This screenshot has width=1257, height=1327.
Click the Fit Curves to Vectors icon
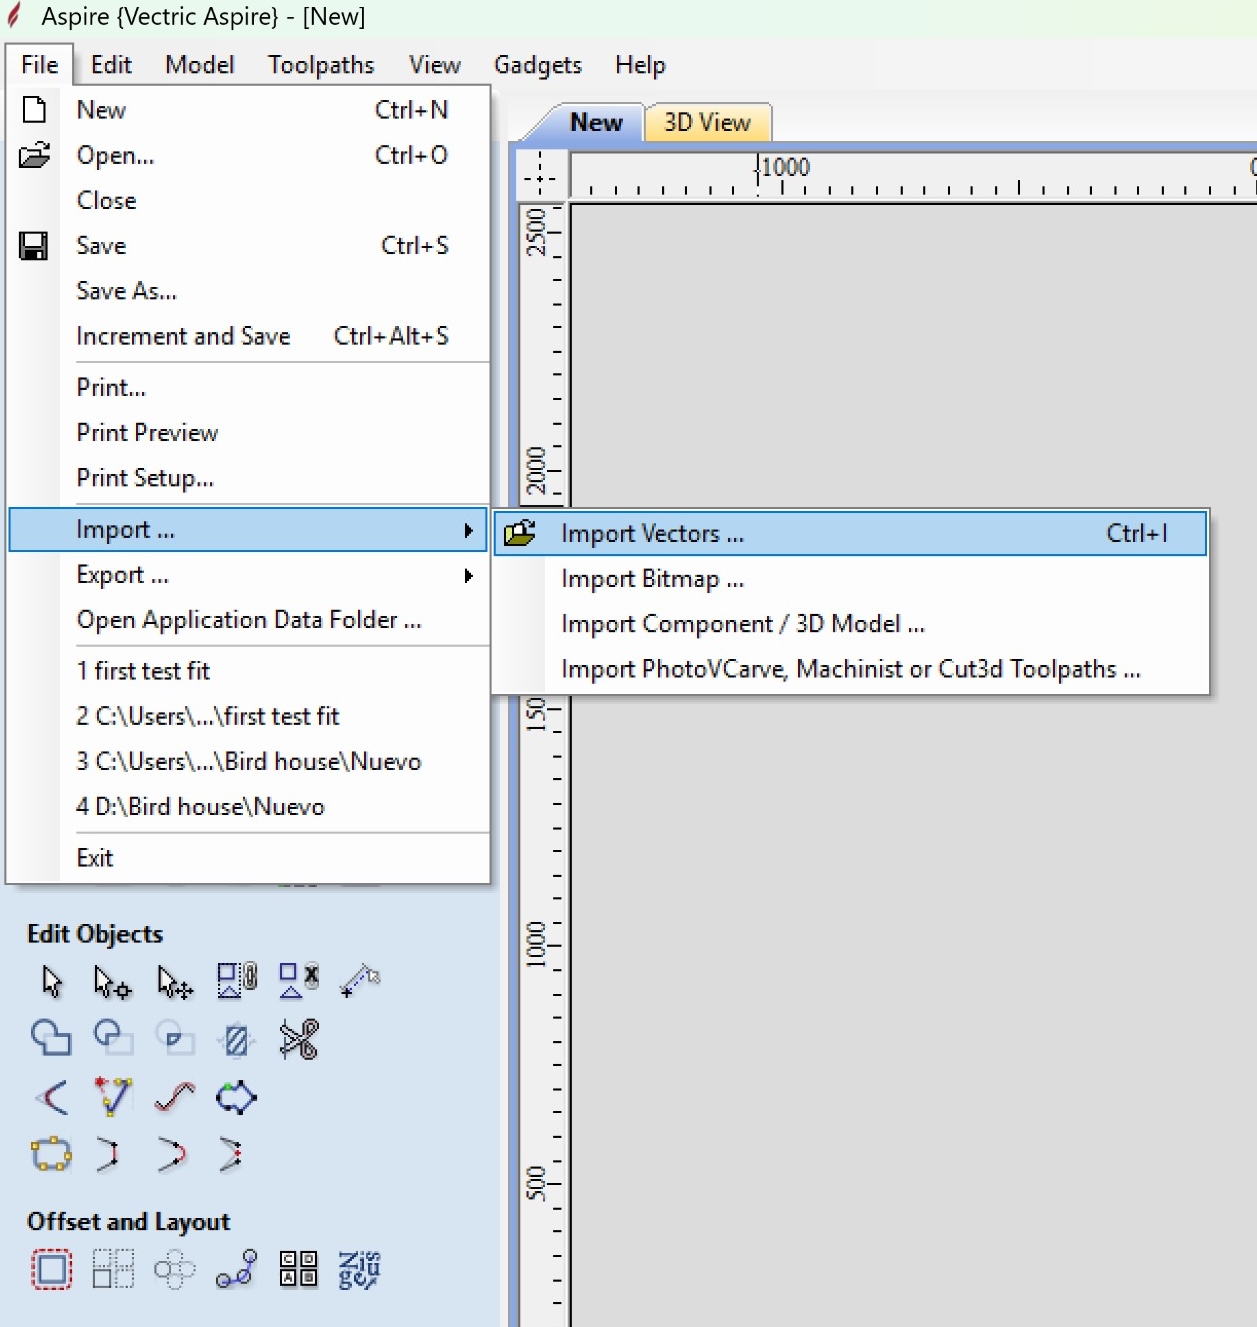pyautogui.click(x=113, y=1096)
